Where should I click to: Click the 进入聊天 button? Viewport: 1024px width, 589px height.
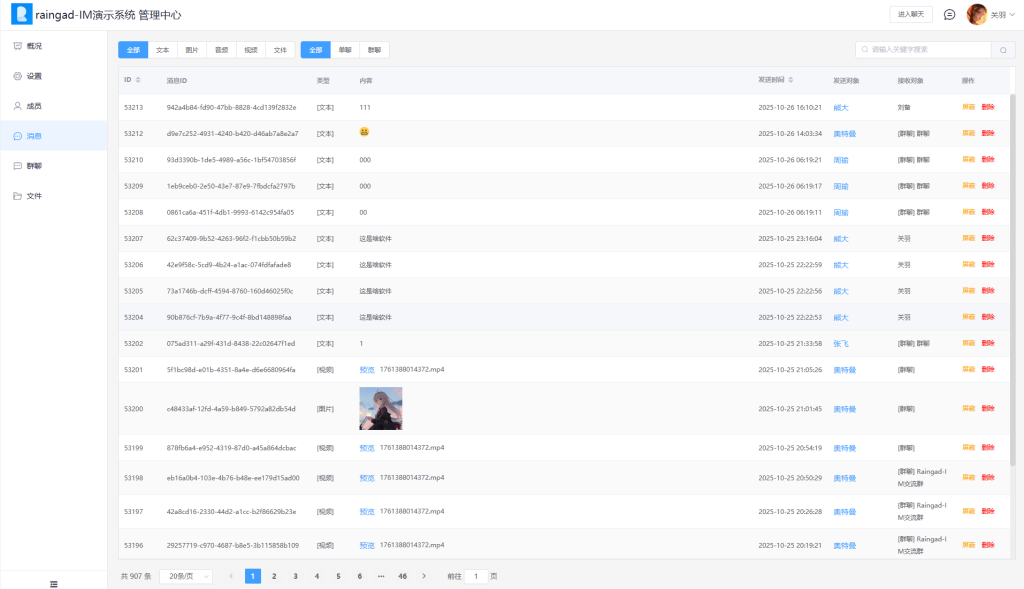(911, 15)
